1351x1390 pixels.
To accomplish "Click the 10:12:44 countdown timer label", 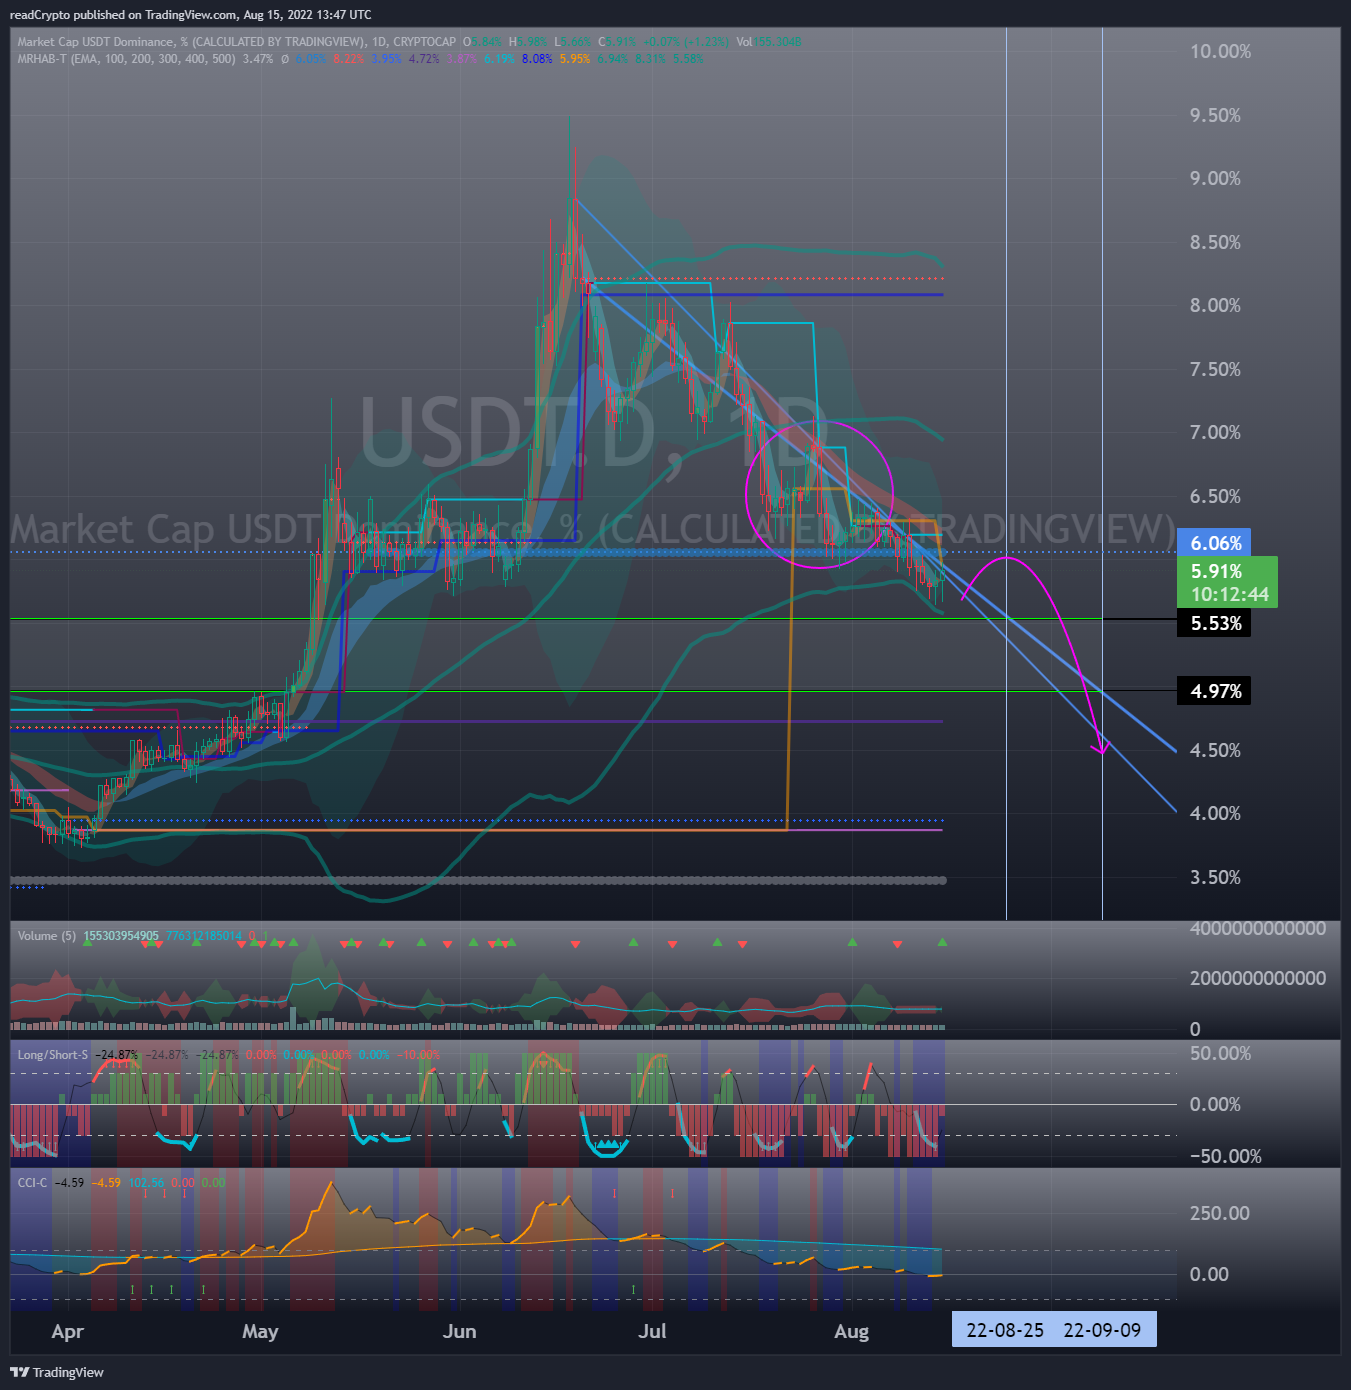I will 1229,594.
